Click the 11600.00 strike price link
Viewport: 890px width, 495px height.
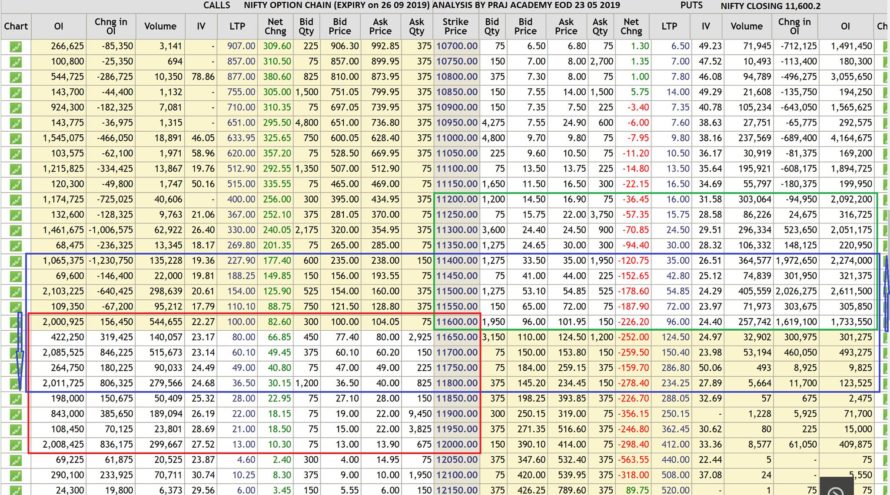point(457,322)
